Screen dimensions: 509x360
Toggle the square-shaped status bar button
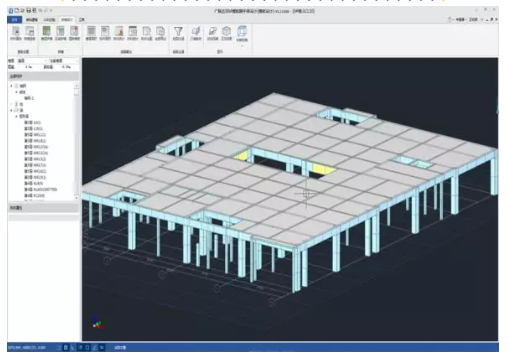[87, 348]
